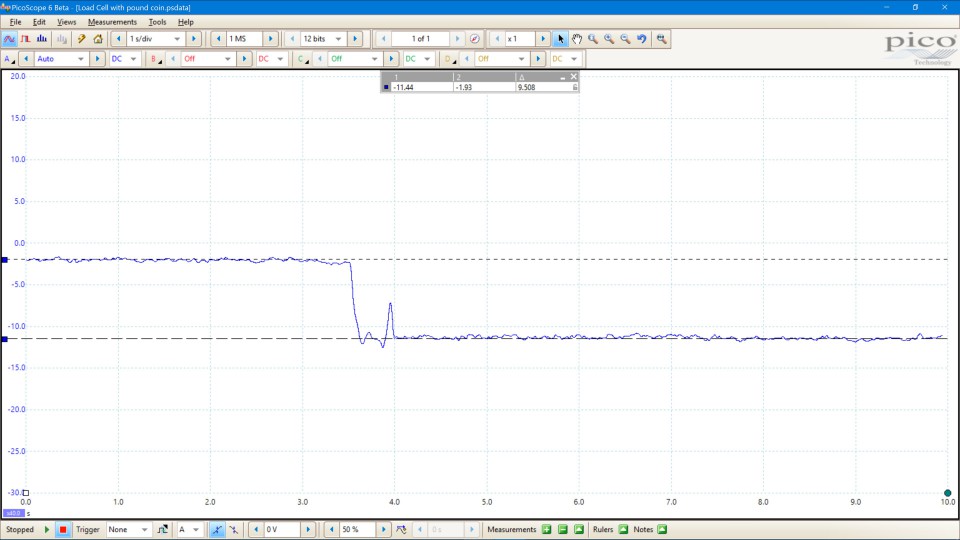960x540 pixels.
Task: Open the Measurements menu
Action: pos(112,22)
